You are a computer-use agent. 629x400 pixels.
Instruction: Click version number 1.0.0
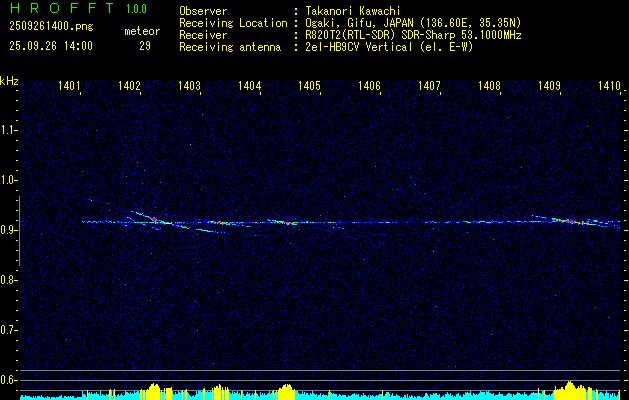point(136,9)
